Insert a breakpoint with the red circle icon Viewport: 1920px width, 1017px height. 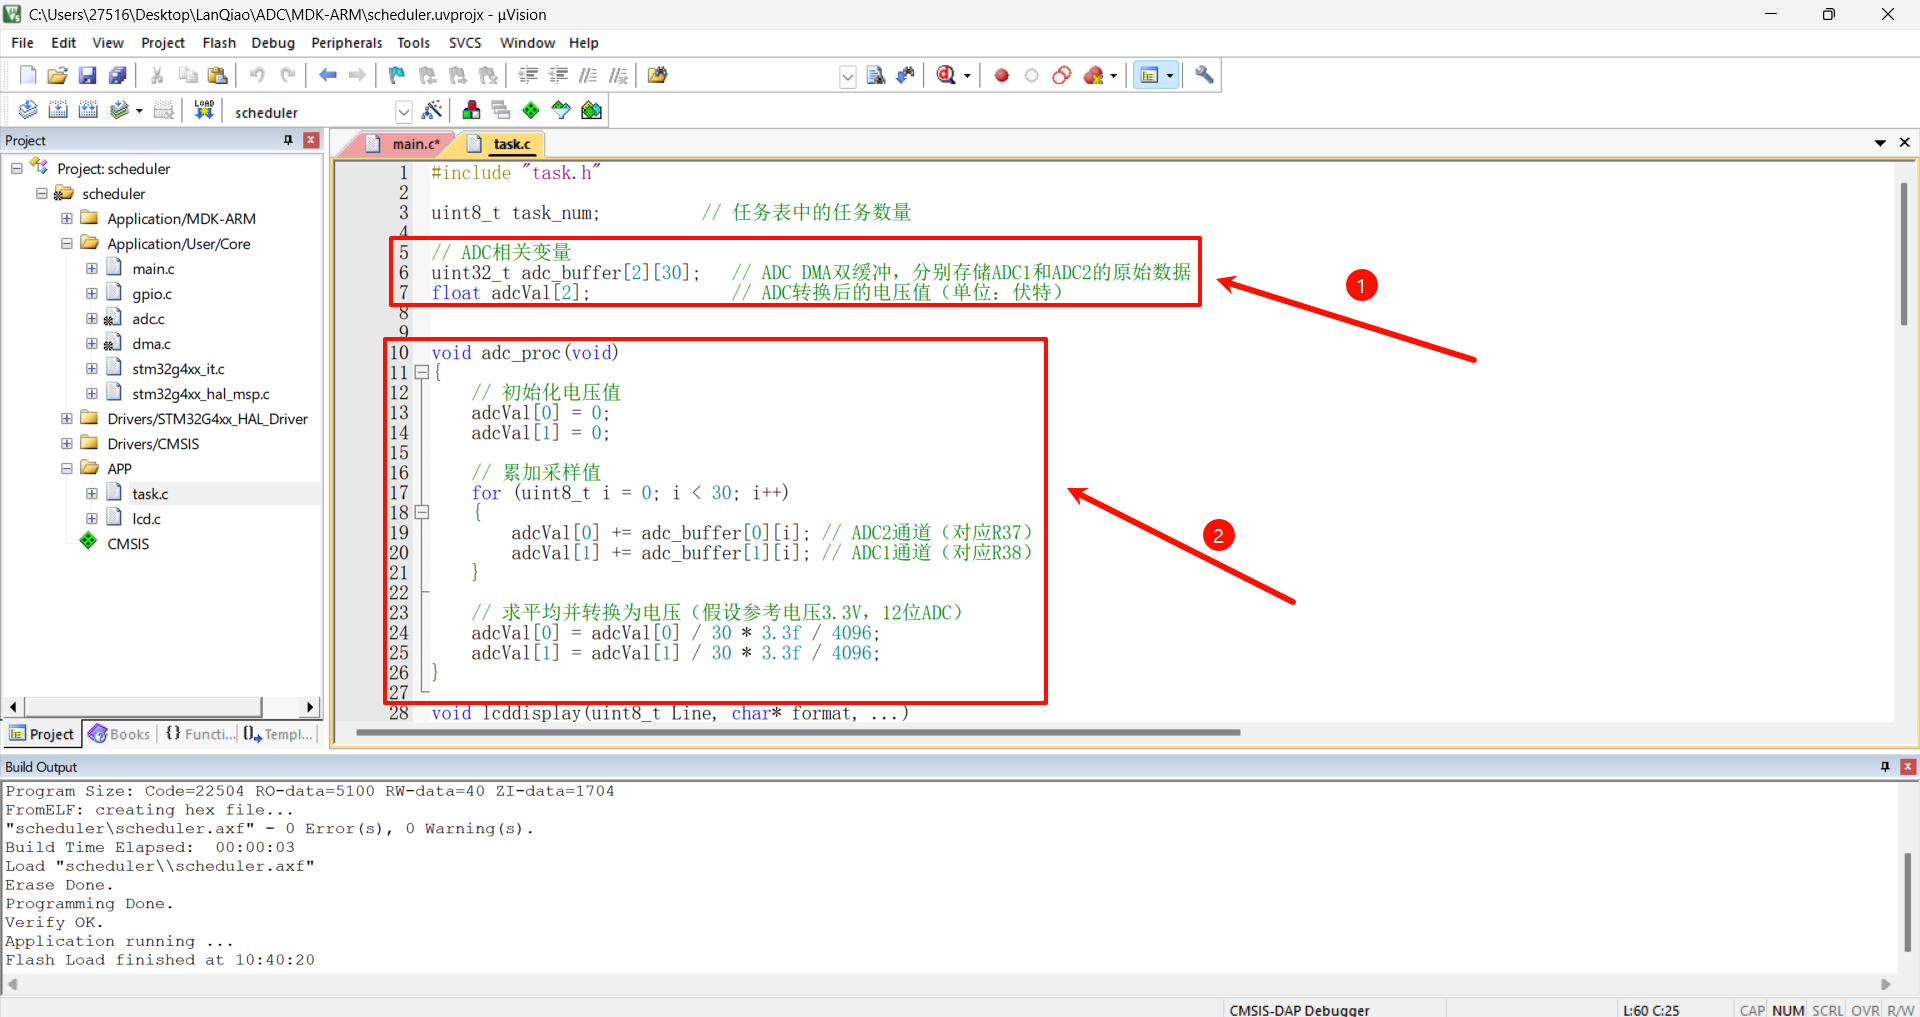point(1001,75)
